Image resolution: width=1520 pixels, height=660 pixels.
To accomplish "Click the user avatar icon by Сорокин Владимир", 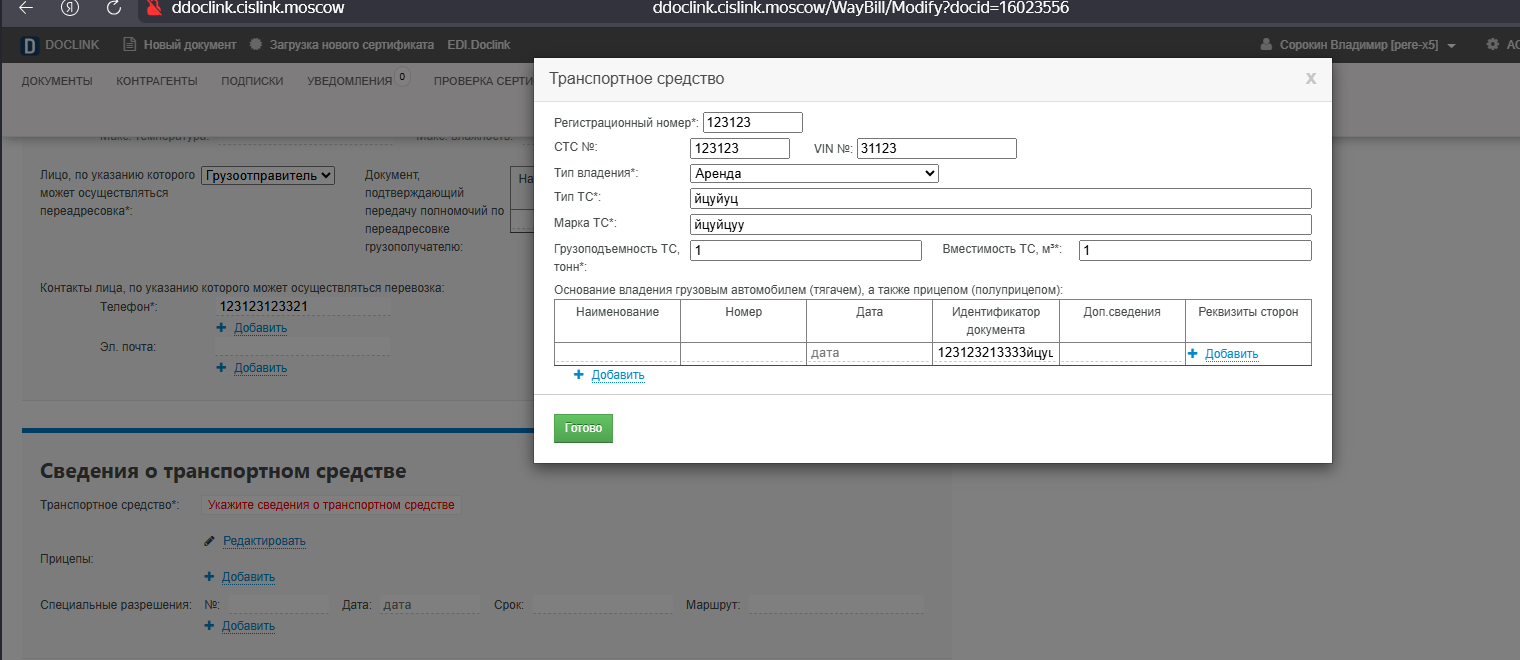I will (x=1267, y=45).
